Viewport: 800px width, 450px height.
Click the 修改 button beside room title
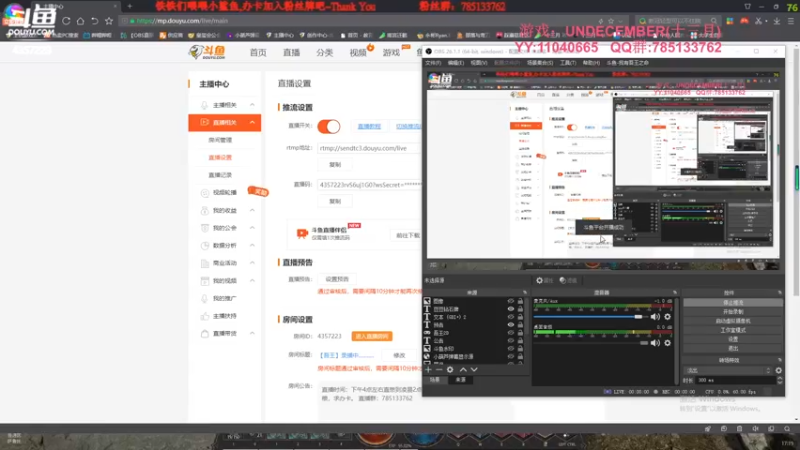coord(399,355)
